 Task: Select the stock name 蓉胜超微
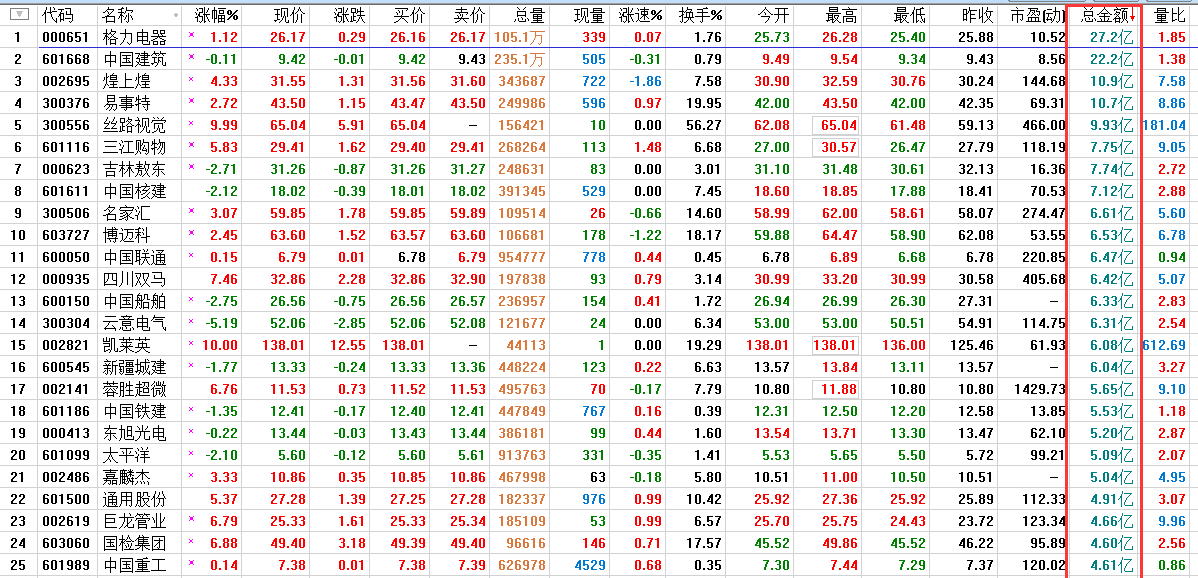point(134,390)
